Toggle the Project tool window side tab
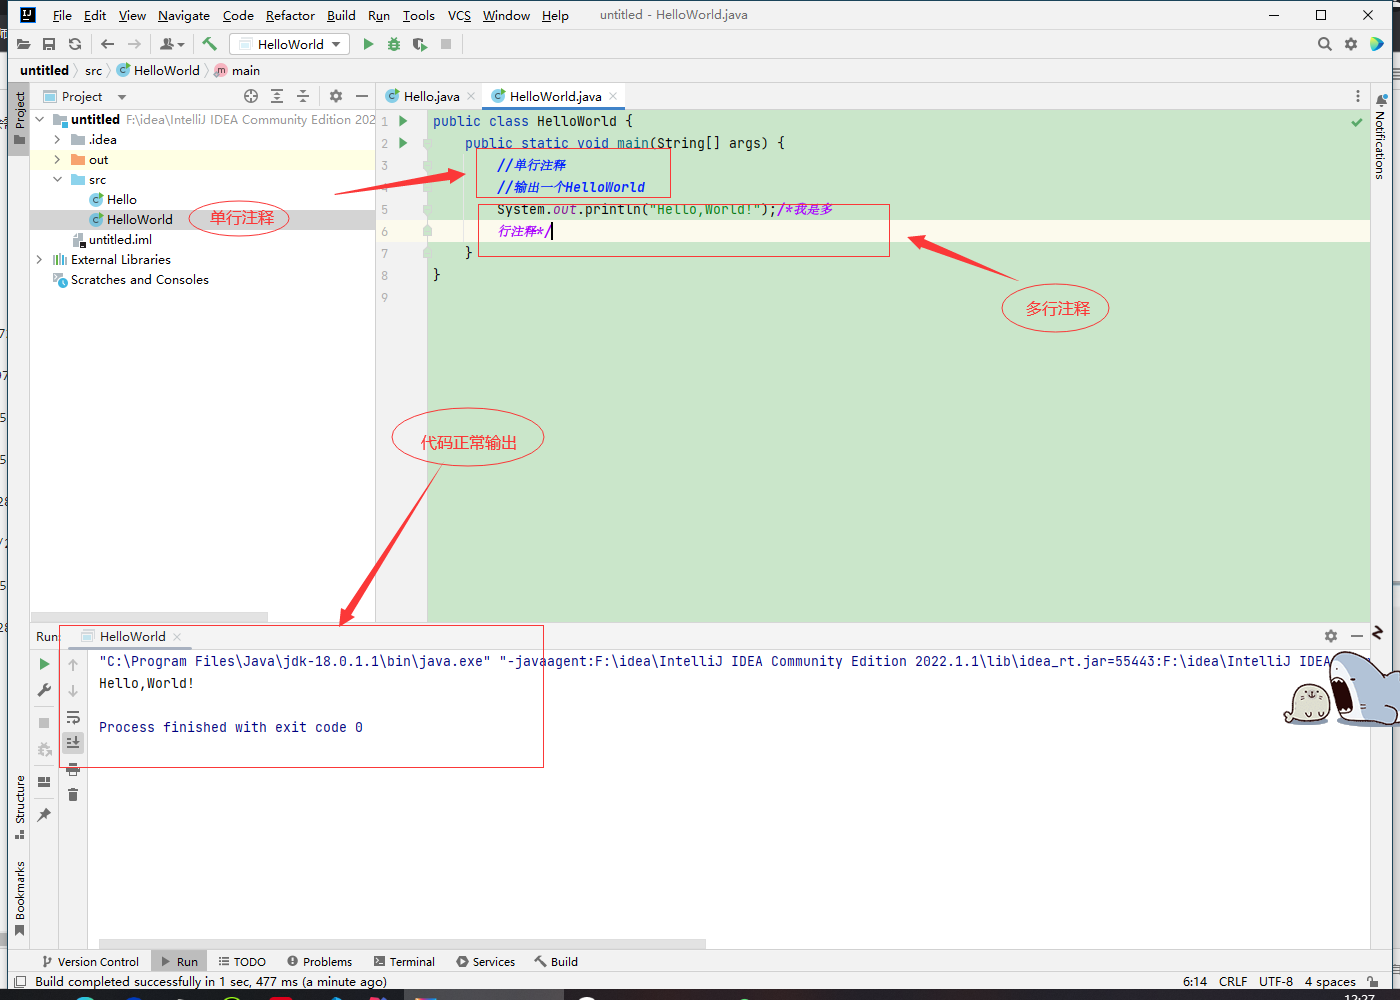Viewport: 1400px width, 1000px height. (x=19, y=118)
